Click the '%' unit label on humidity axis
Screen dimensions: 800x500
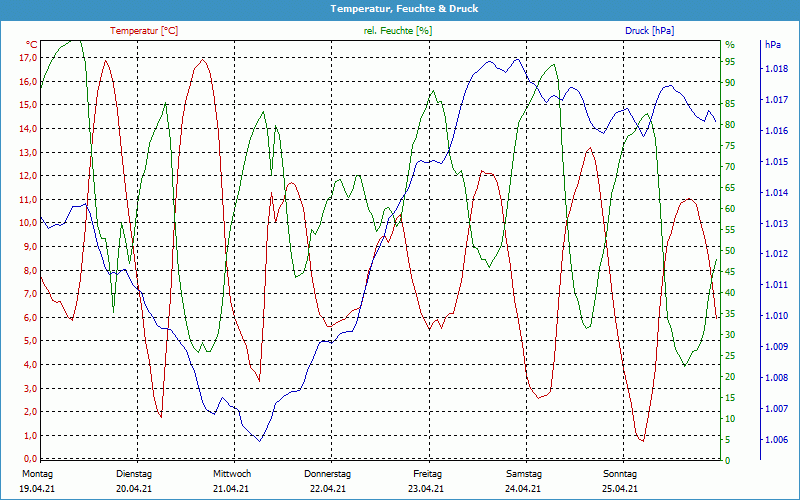[x=730, y=45]
